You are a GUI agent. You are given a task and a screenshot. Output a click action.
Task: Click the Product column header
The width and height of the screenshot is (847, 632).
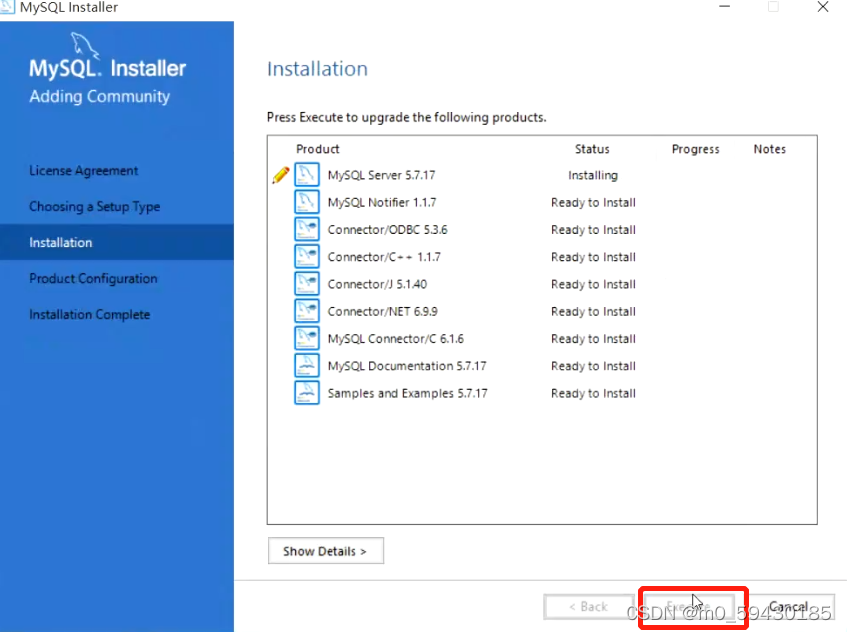318,149
